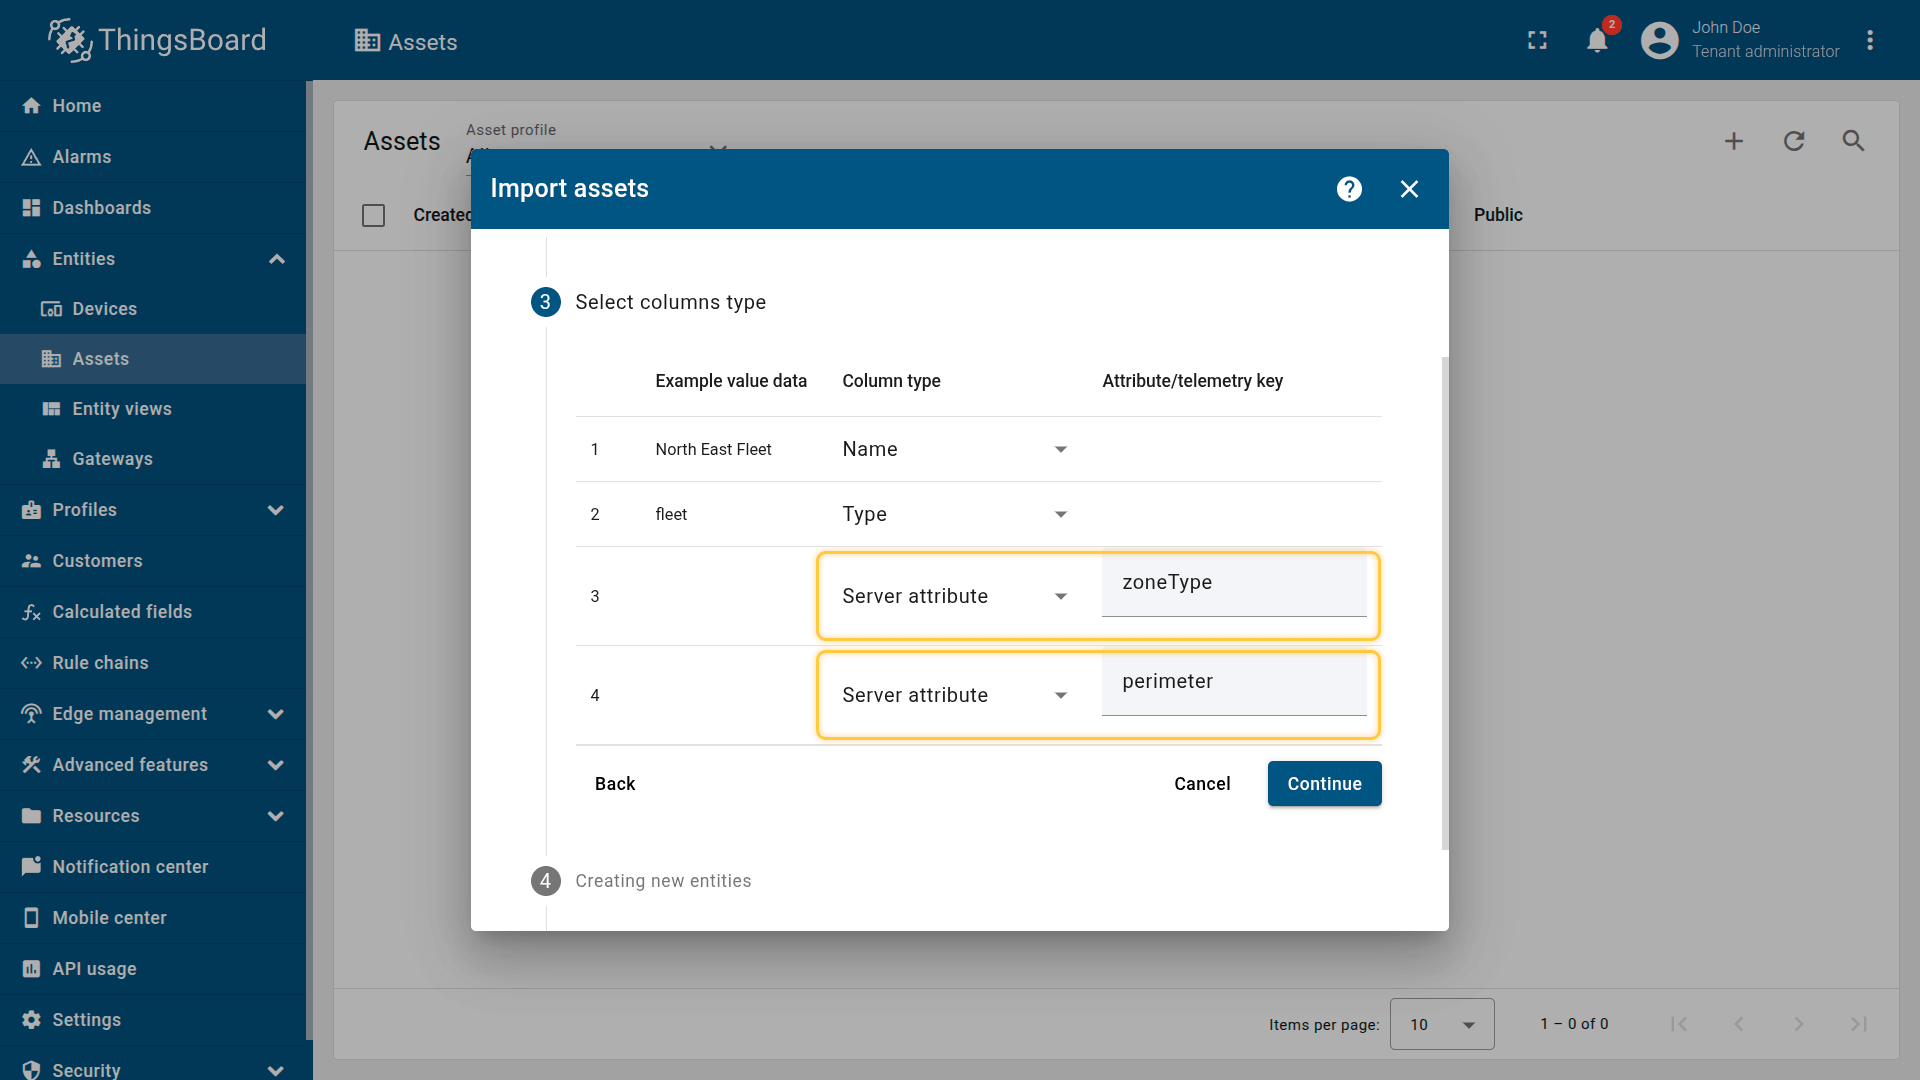Refresh the assets table
Viewport: 1920px width, 1080px height.
(x=1793, y=141)
